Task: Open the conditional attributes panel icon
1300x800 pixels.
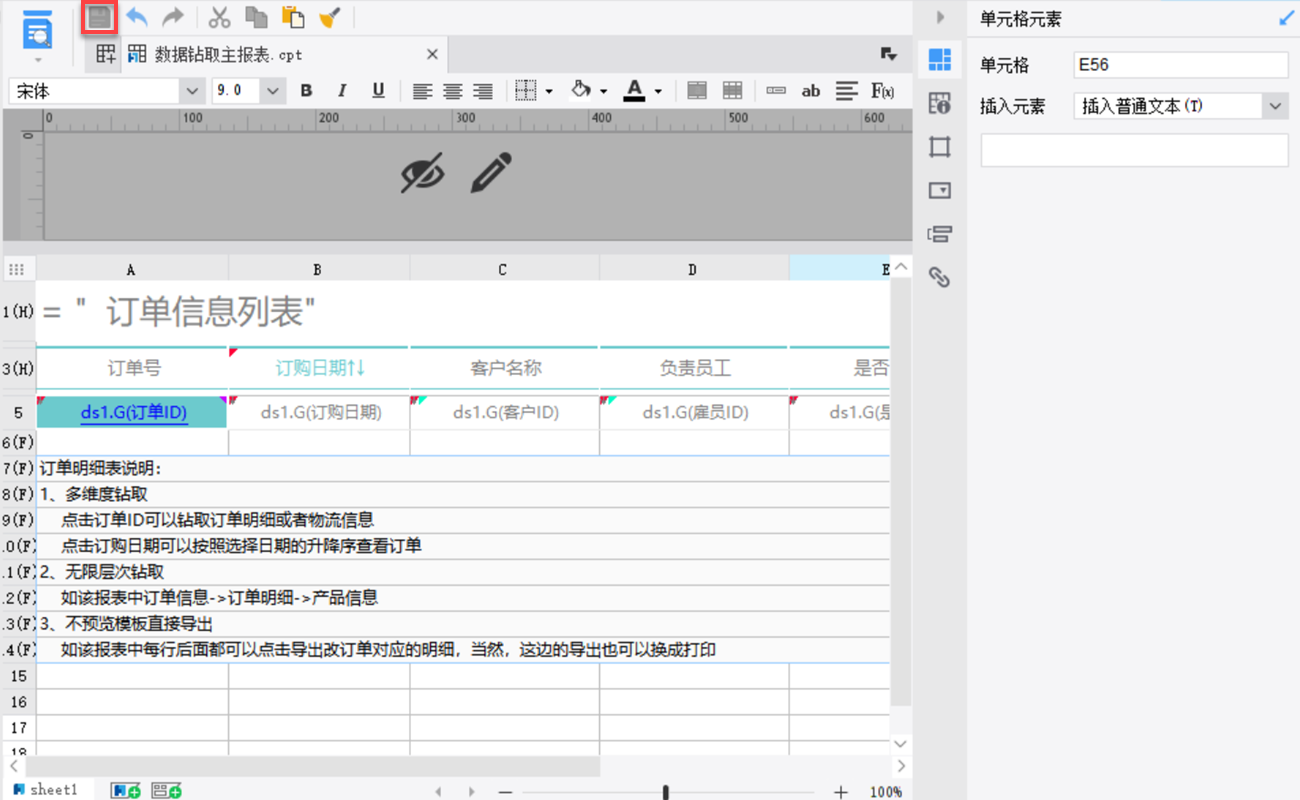Action: [x=939, y=234]
